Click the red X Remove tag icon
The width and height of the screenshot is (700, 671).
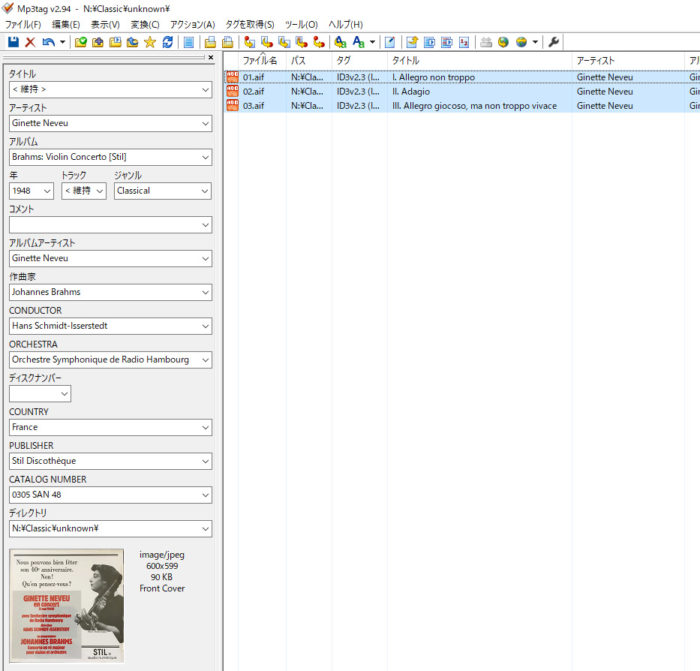tap(30, 42)
